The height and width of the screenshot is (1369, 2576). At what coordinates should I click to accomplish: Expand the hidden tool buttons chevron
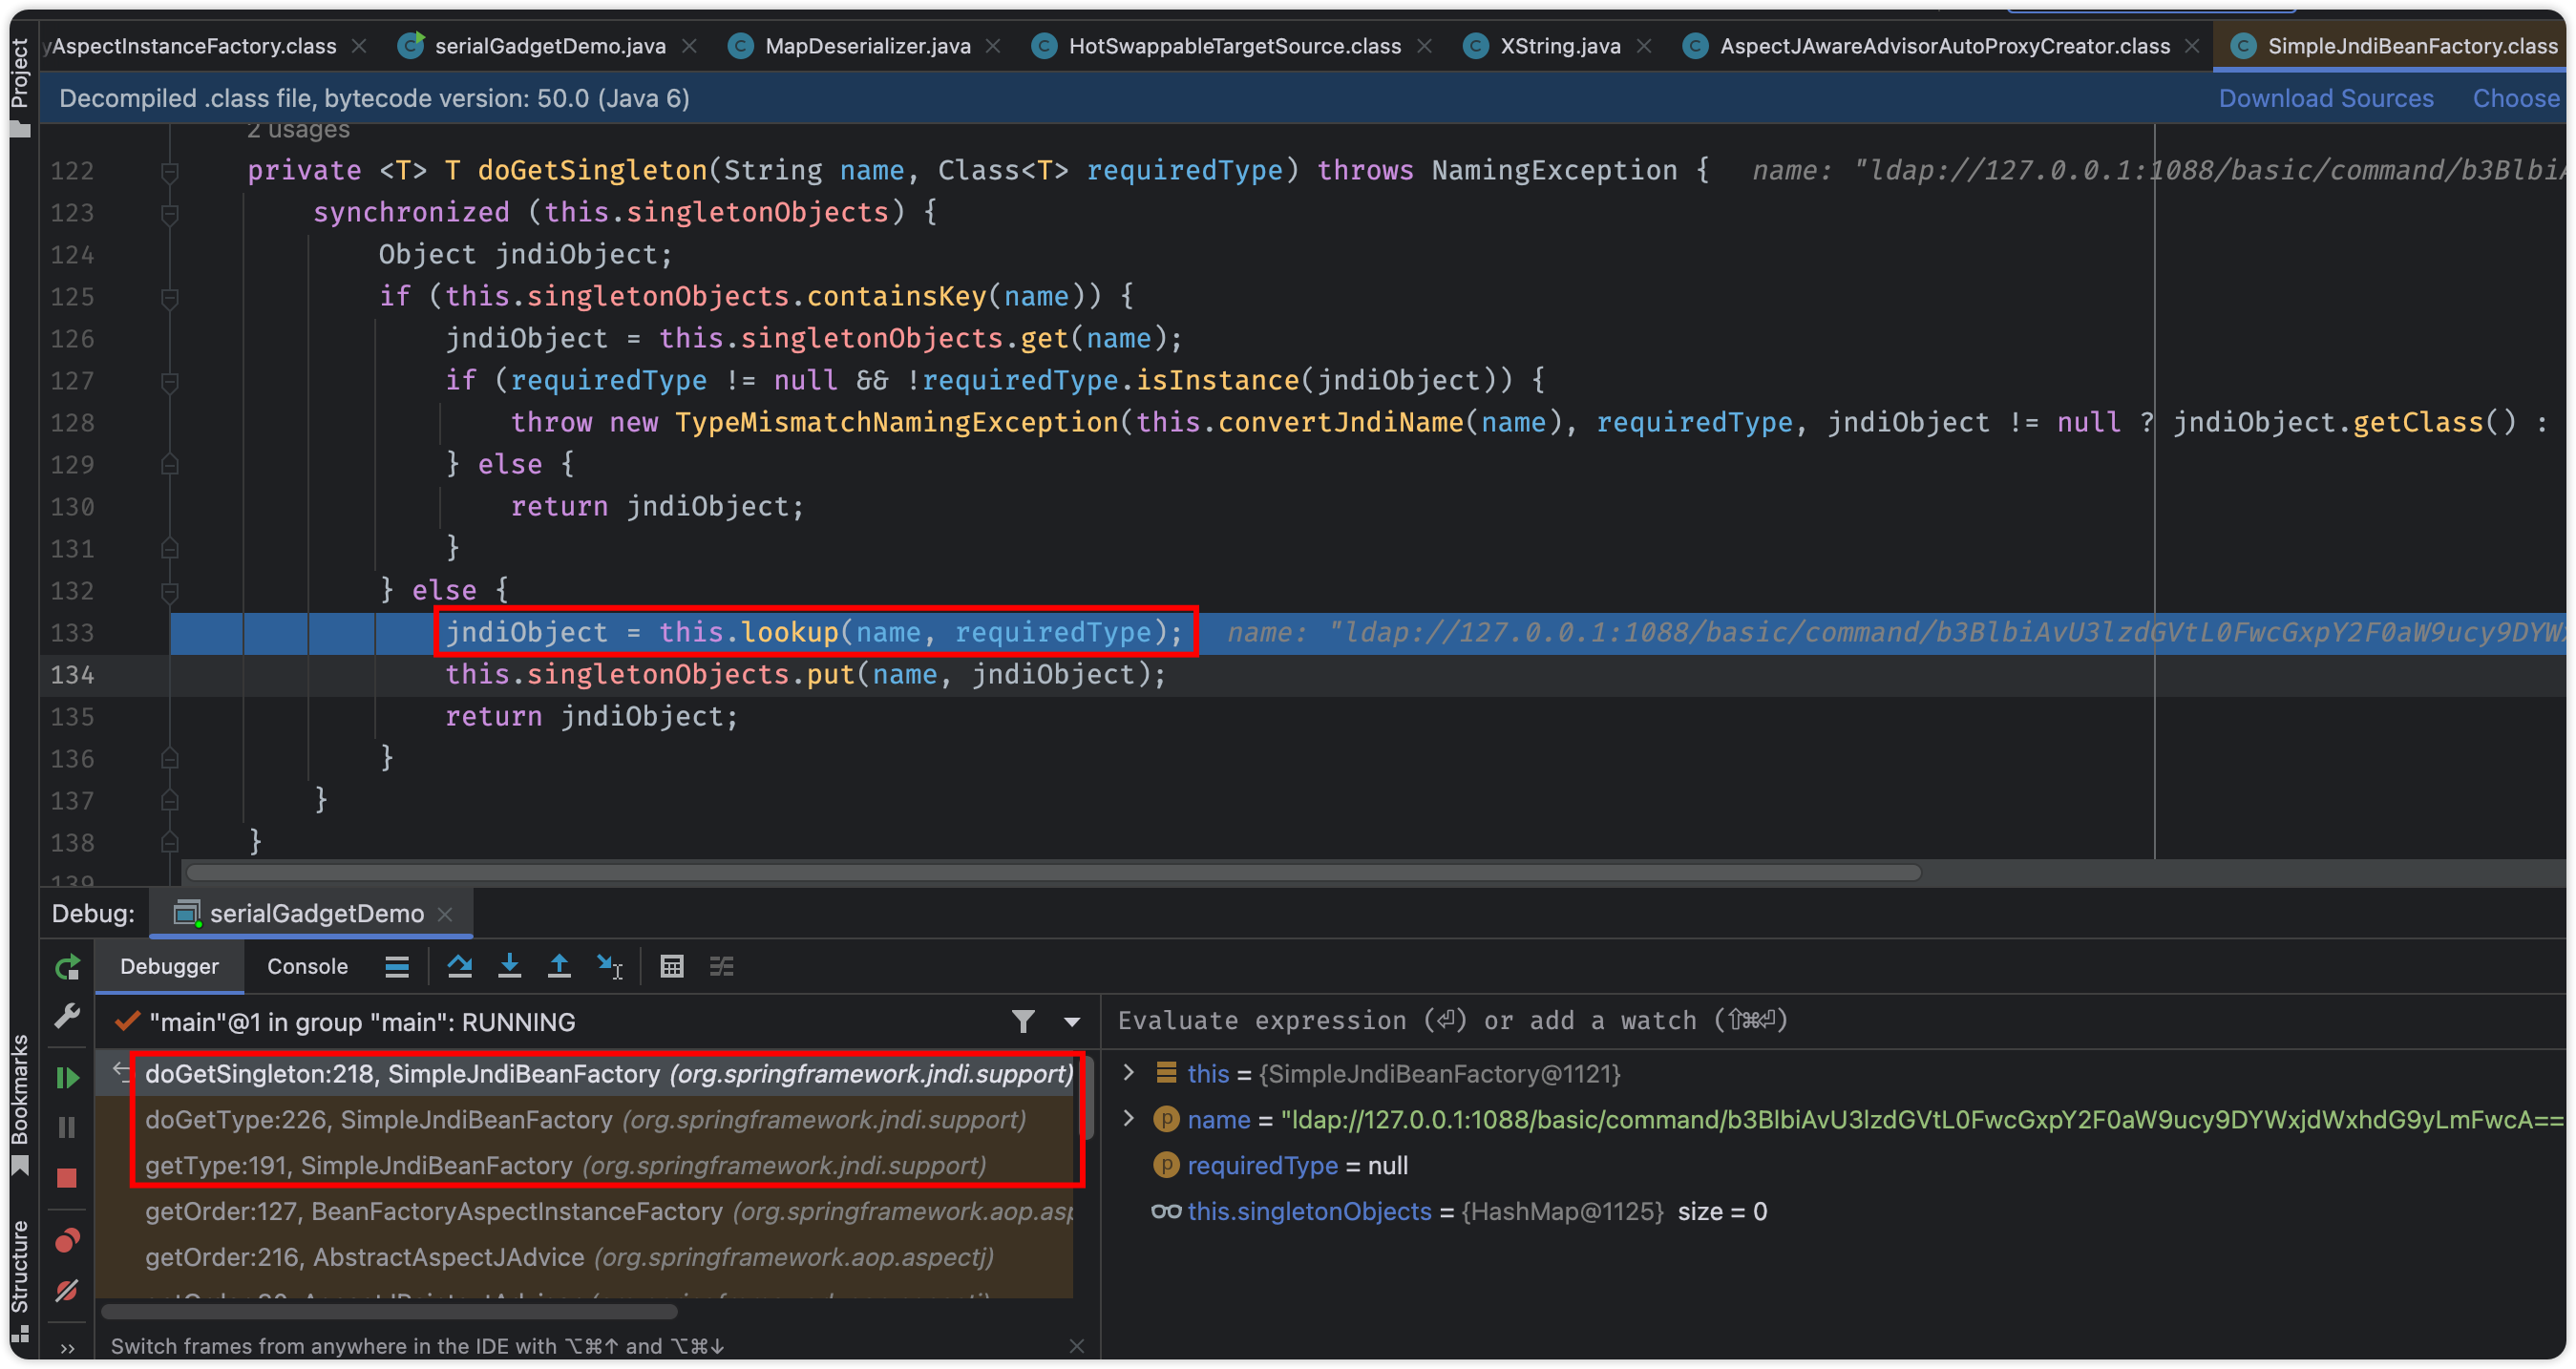point(67,1348)
